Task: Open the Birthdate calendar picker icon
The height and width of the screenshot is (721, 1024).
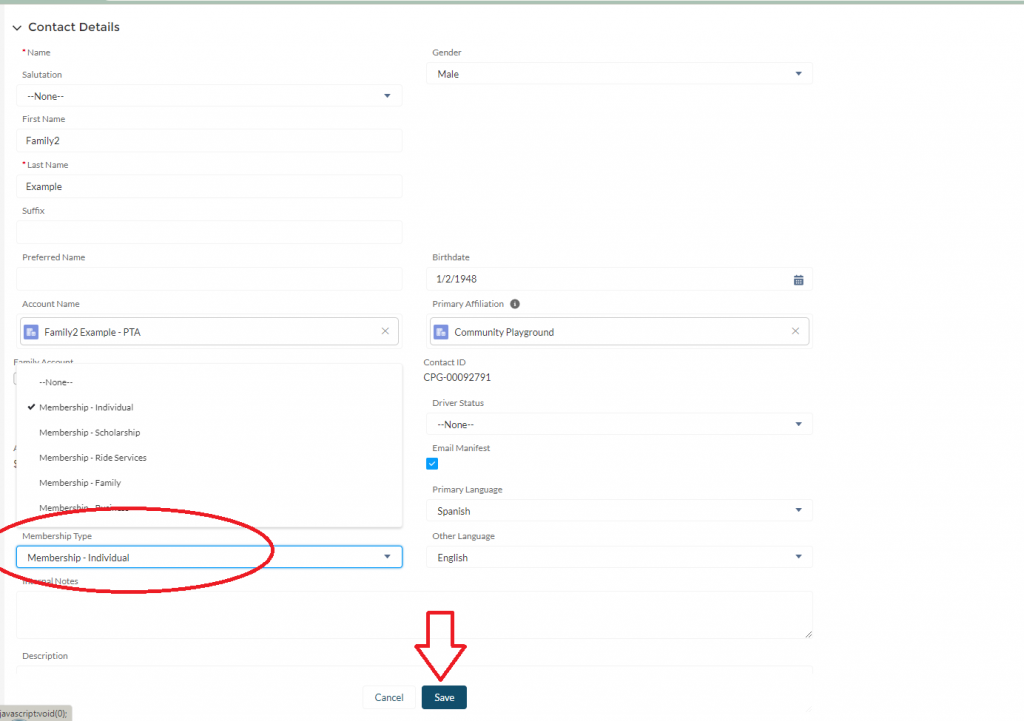Action: [798, 280]
